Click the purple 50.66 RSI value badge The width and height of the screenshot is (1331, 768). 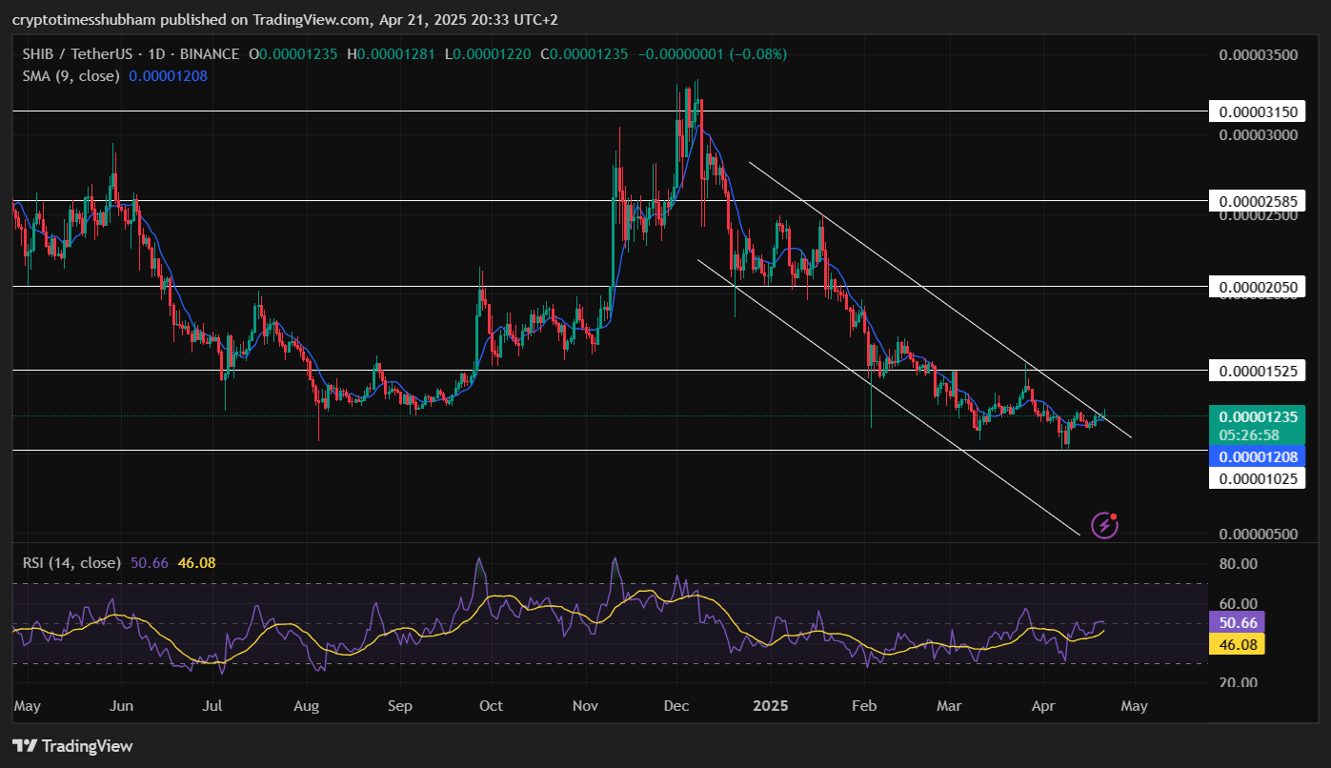(x=1238, y=622)
